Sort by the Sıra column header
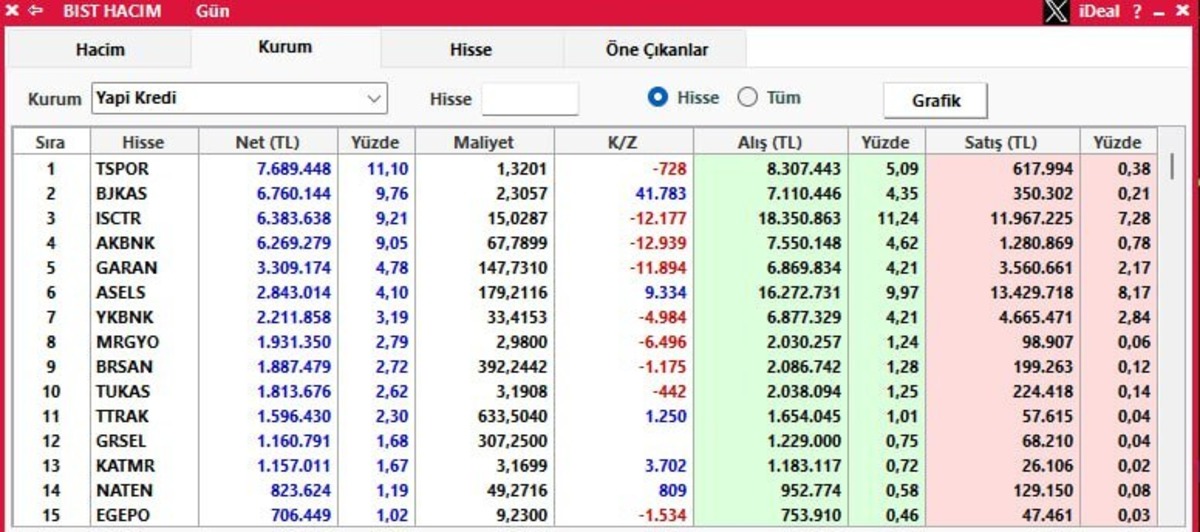 [x=50, y=143]
